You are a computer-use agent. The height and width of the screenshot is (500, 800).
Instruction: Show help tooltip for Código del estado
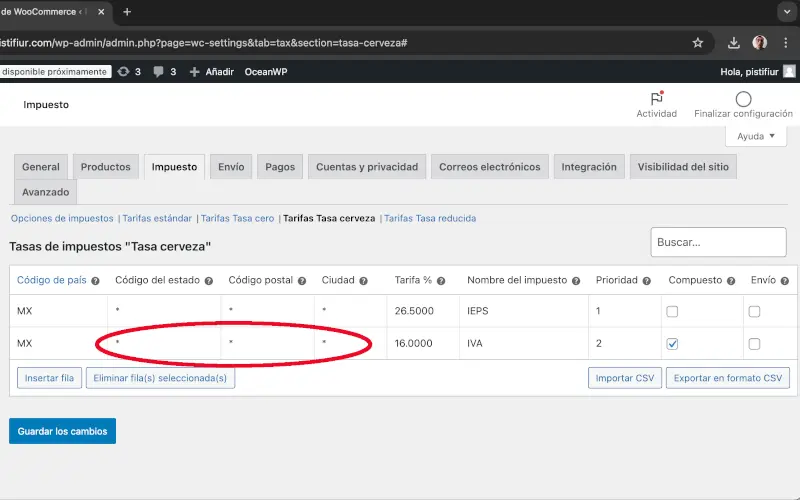tap(209, 281)
